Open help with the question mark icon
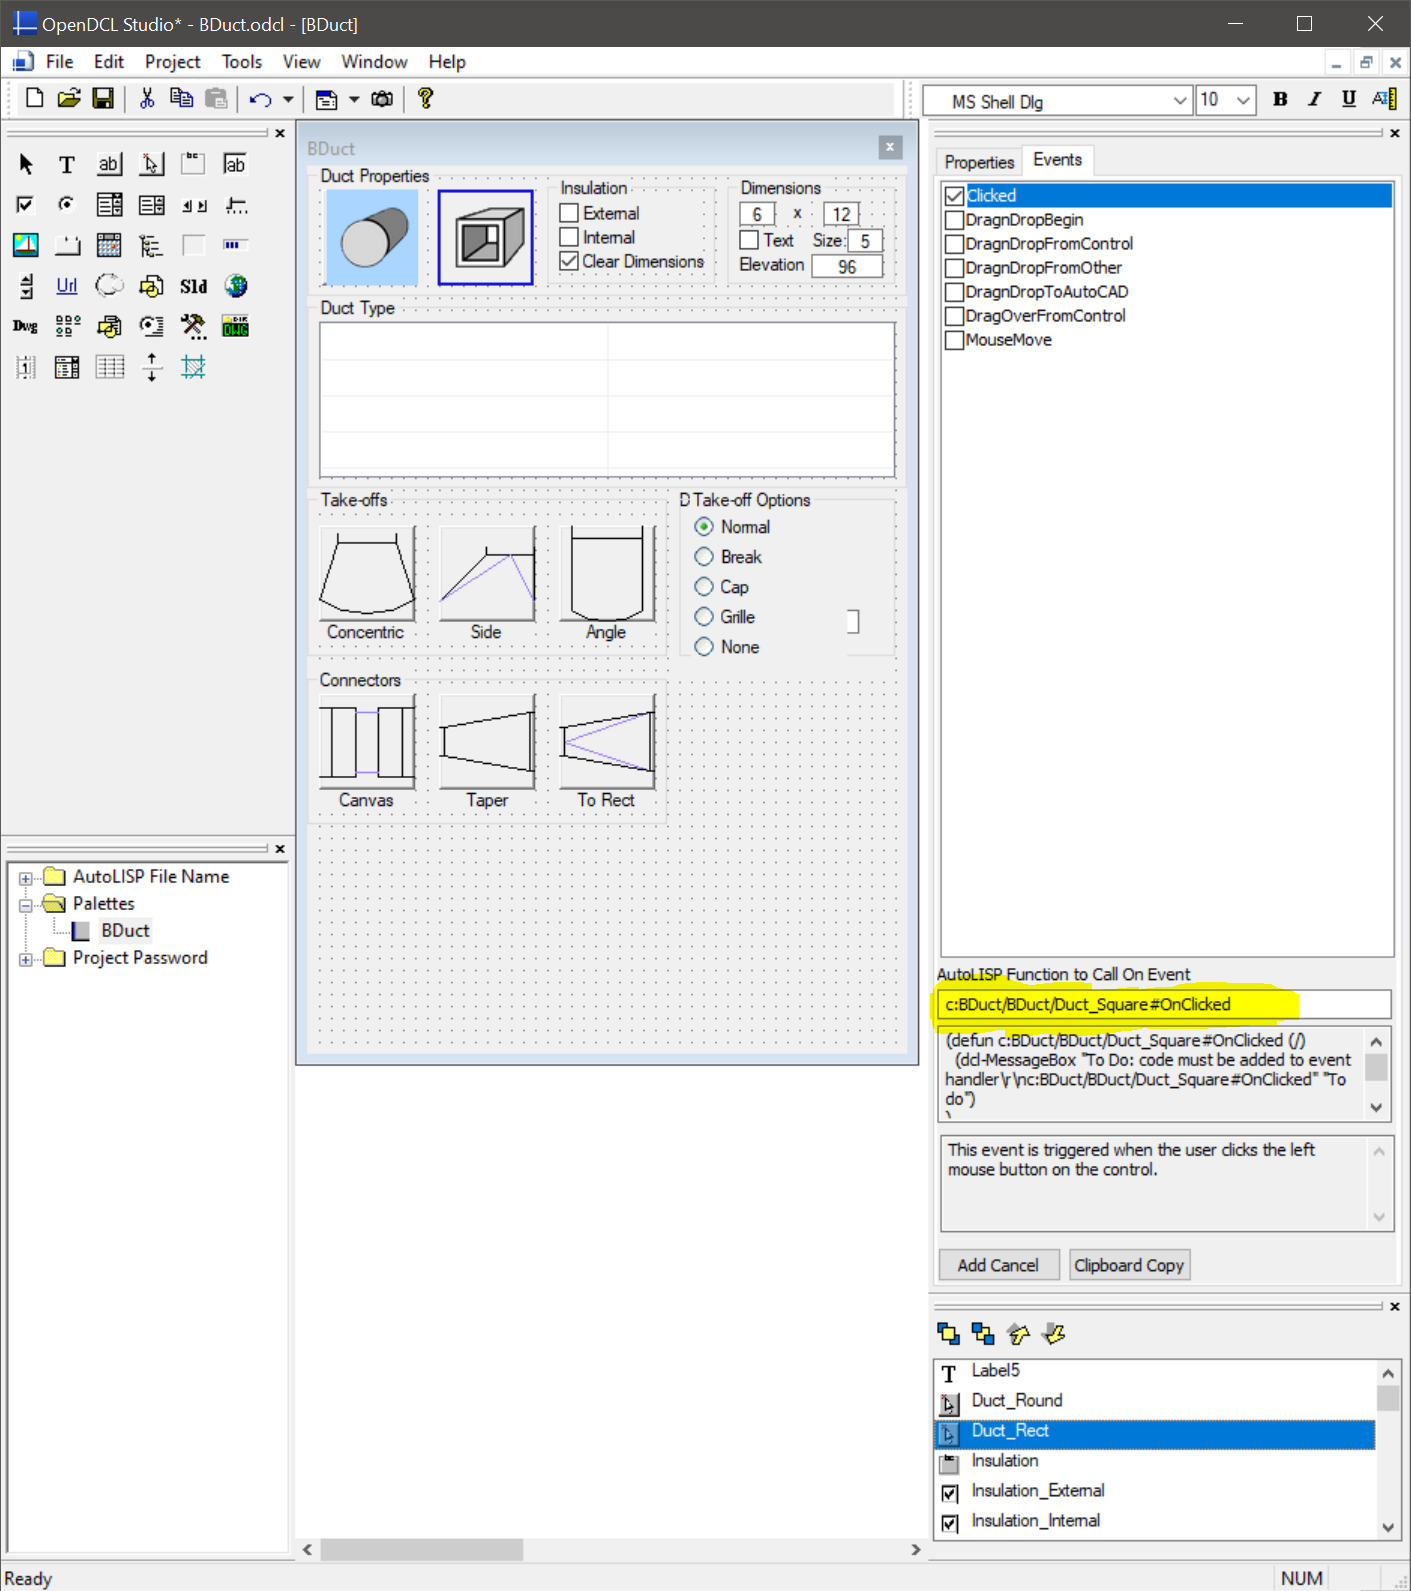The image size is (1411, 1591). pyautogui.click(x=425, y=98)
